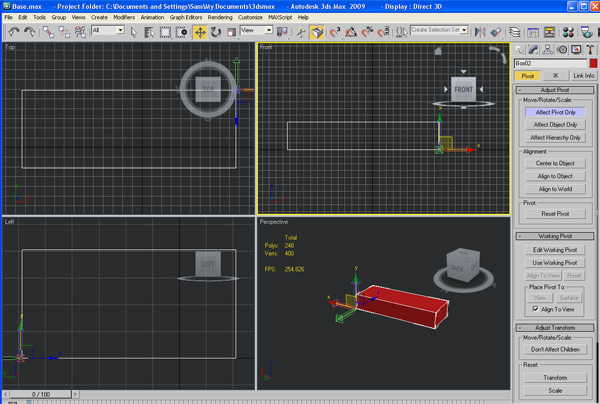Open the Select by Name tool
The height and width of the screenshot is (404, 600).
coord(149,32)
